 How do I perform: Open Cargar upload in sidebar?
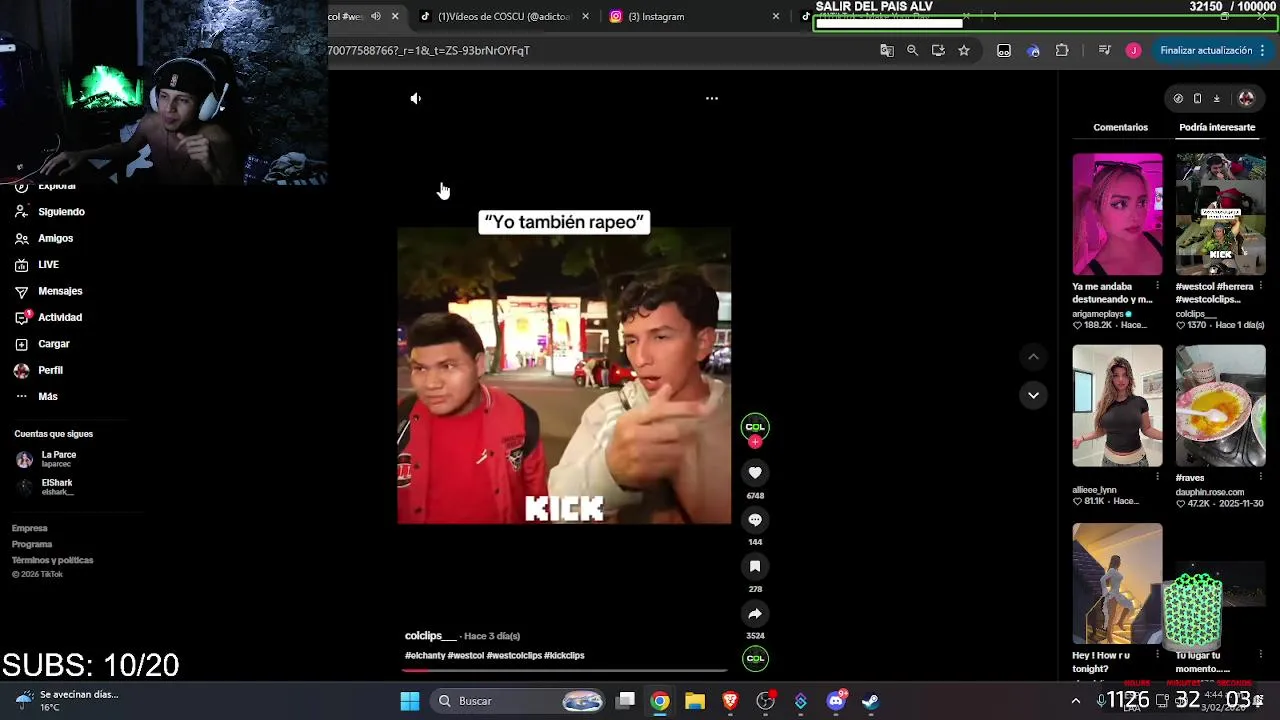(42, 344)
